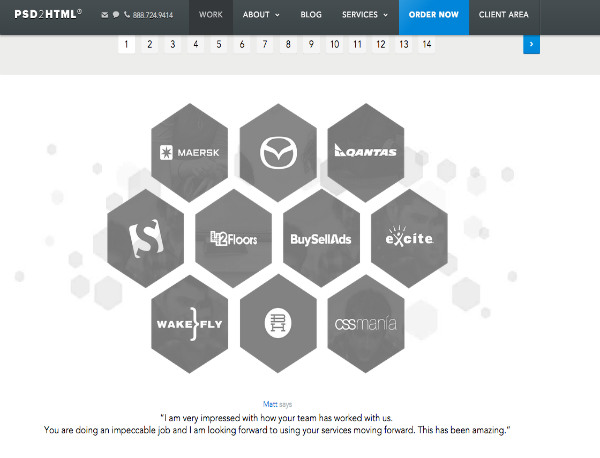Go to pagination page 12
The height and width of the screenshot is (458, 600).
pos(381,44)
